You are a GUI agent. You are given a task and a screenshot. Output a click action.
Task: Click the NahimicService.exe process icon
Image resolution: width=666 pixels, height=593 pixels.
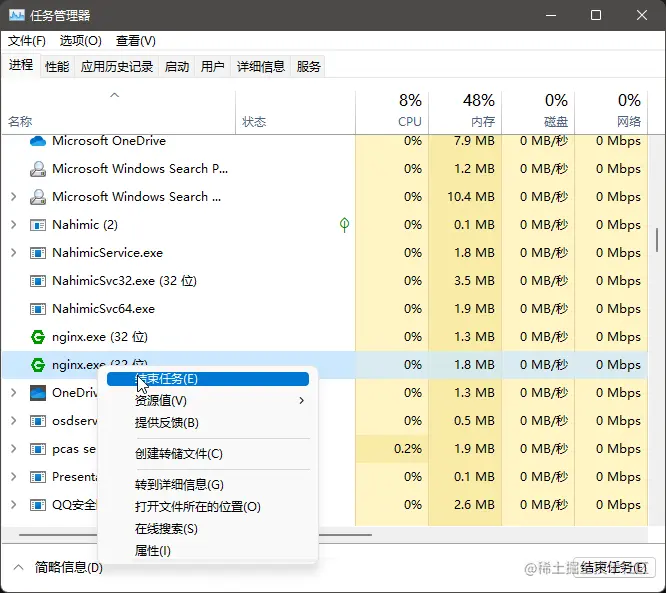point(38,253)
